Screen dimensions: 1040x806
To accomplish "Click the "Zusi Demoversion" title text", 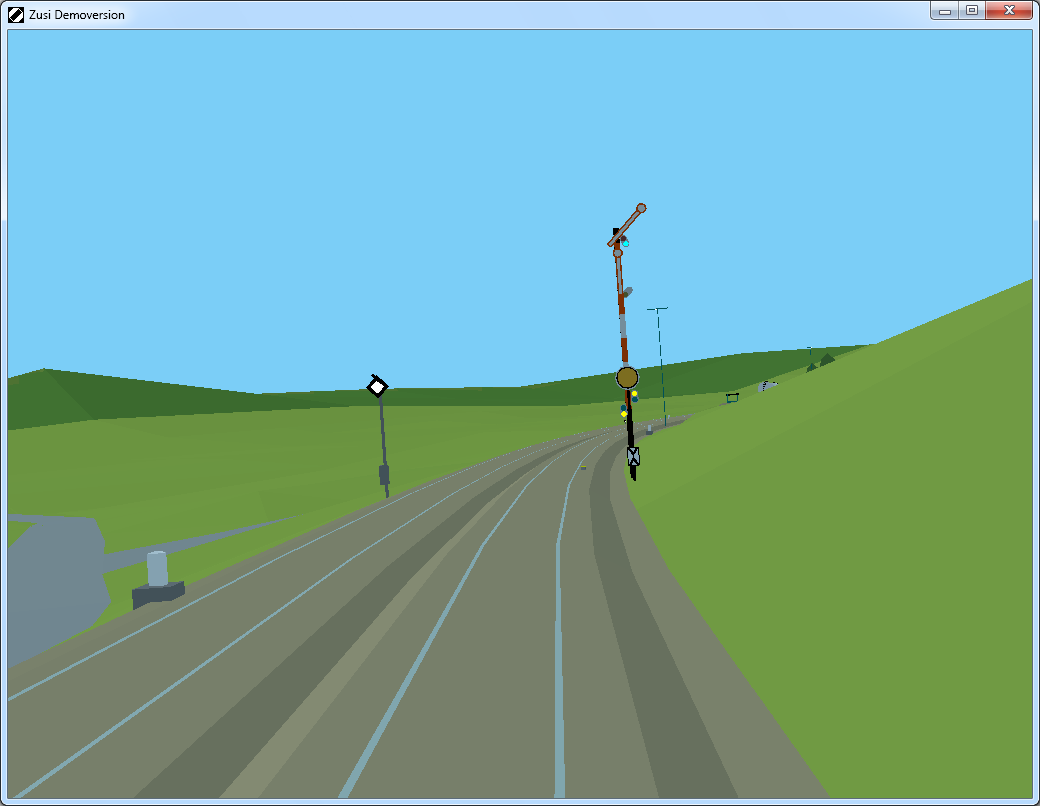I will (77, 15).
